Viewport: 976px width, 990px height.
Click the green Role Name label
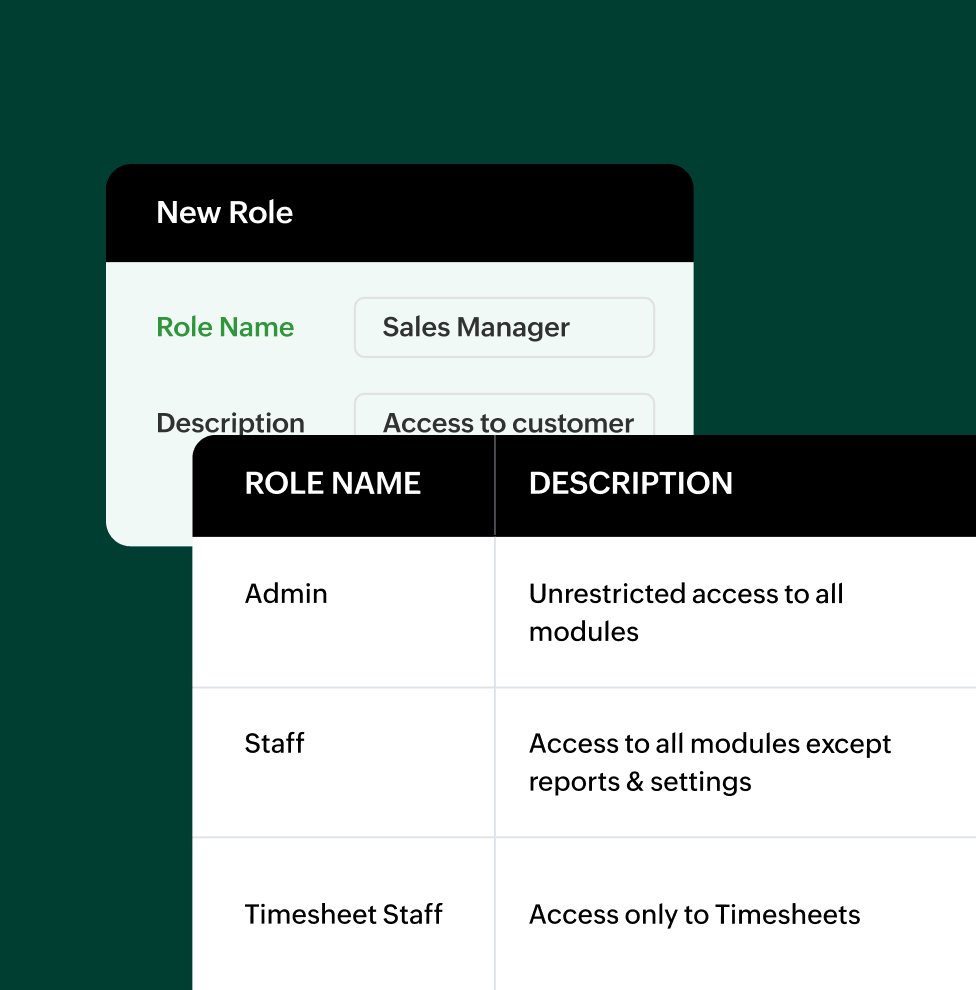pyautogui.click(x=224, y=327)
